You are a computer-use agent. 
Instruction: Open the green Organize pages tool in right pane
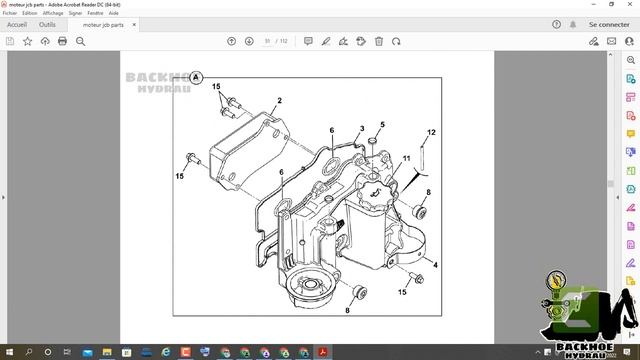coord(631,171)
